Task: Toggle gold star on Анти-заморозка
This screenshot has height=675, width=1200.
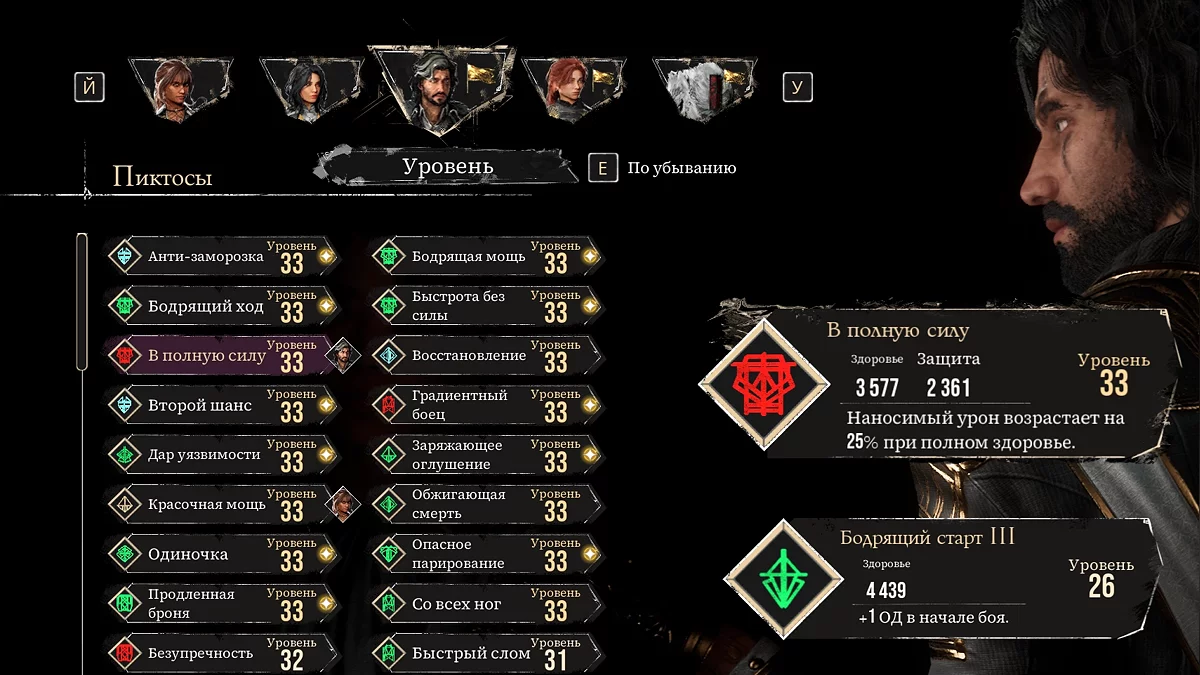Action: [x=325, y=257]
